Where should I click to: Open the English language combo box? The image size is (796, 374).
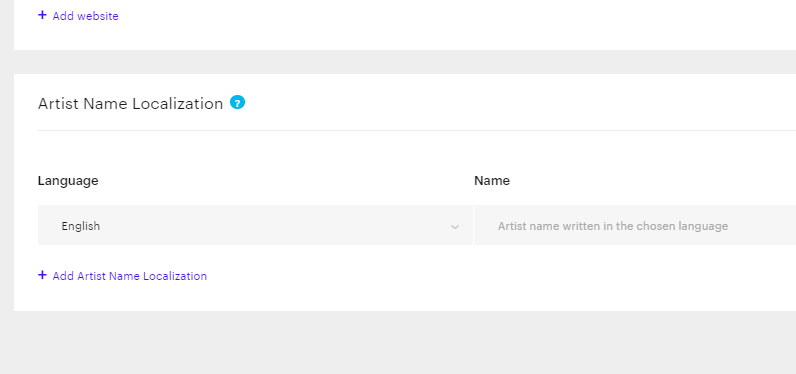(255, 225)
